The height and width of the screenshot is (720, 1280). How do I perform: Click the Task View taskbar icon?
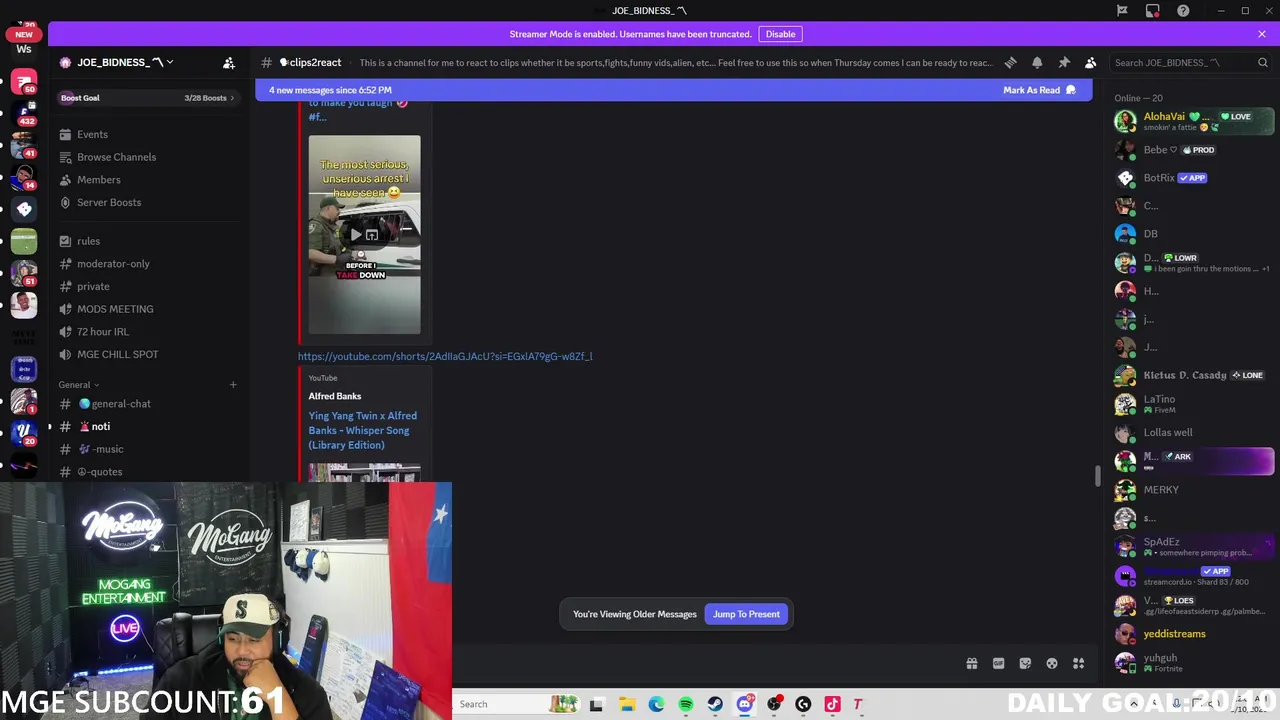597,704
